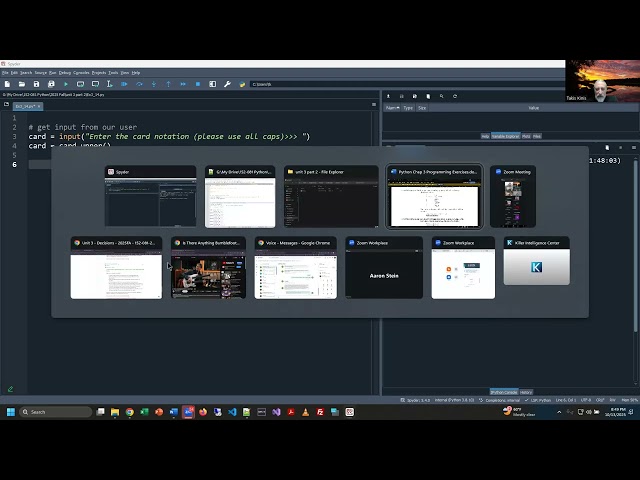
Task: Switch to the Variable Explorer tab
Action: click(505, 136)
